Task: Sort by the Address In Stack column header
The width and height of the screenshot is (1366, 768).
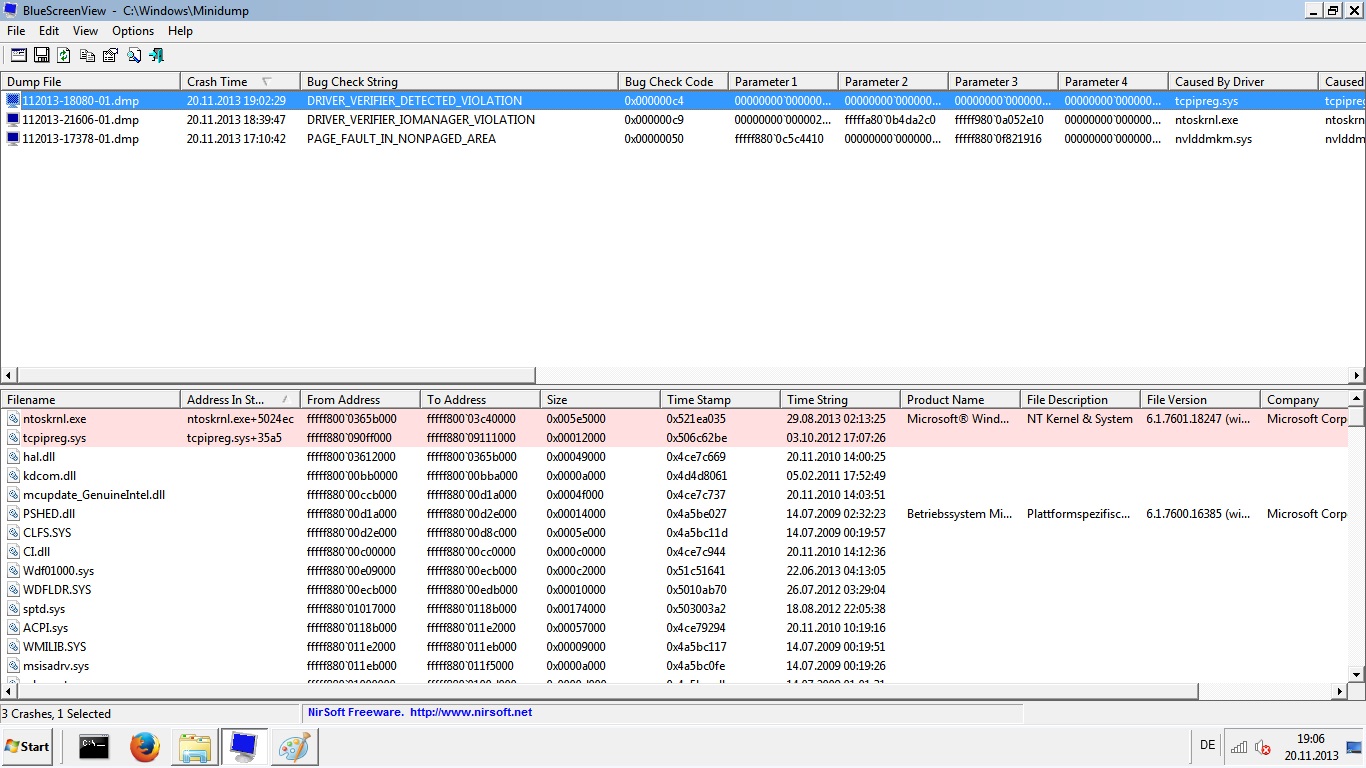Action: pos(240,400)
